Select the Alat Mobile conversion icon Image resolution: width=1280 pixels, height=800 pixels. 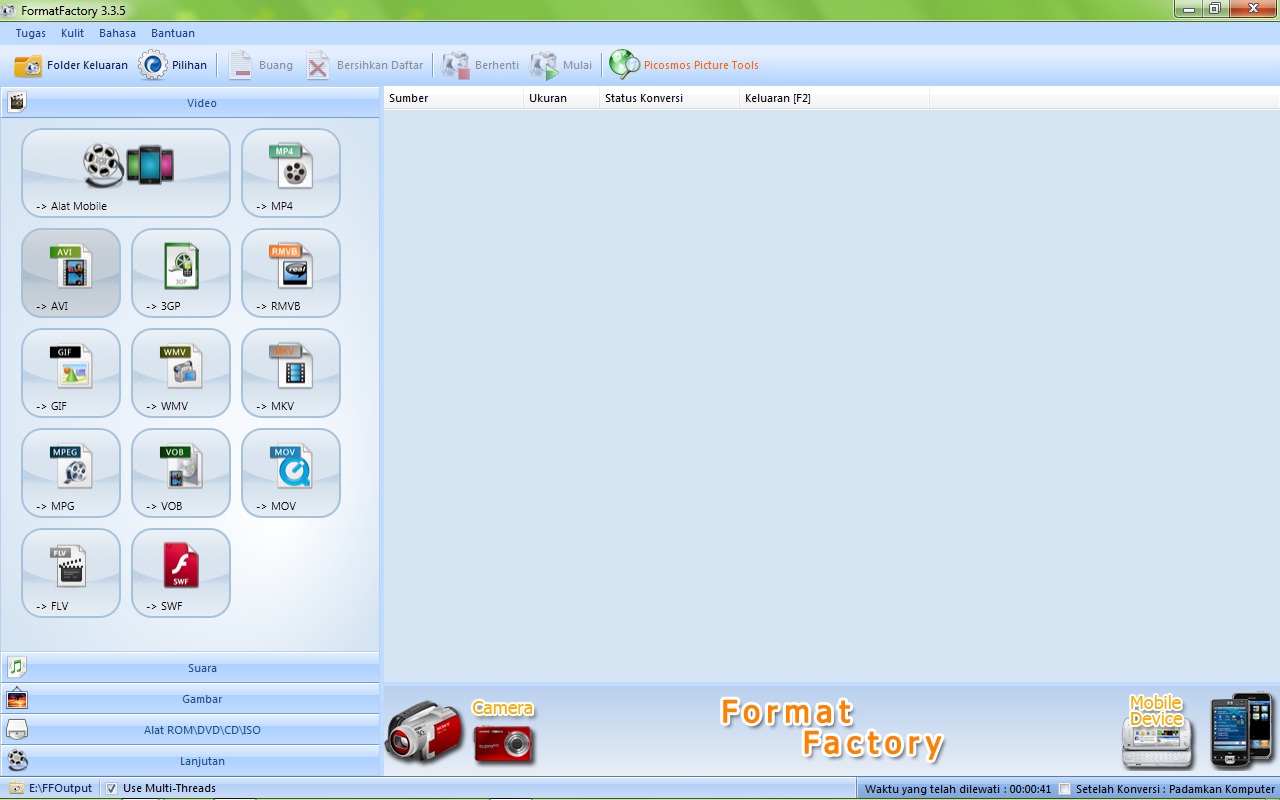[x=126, y=173]
